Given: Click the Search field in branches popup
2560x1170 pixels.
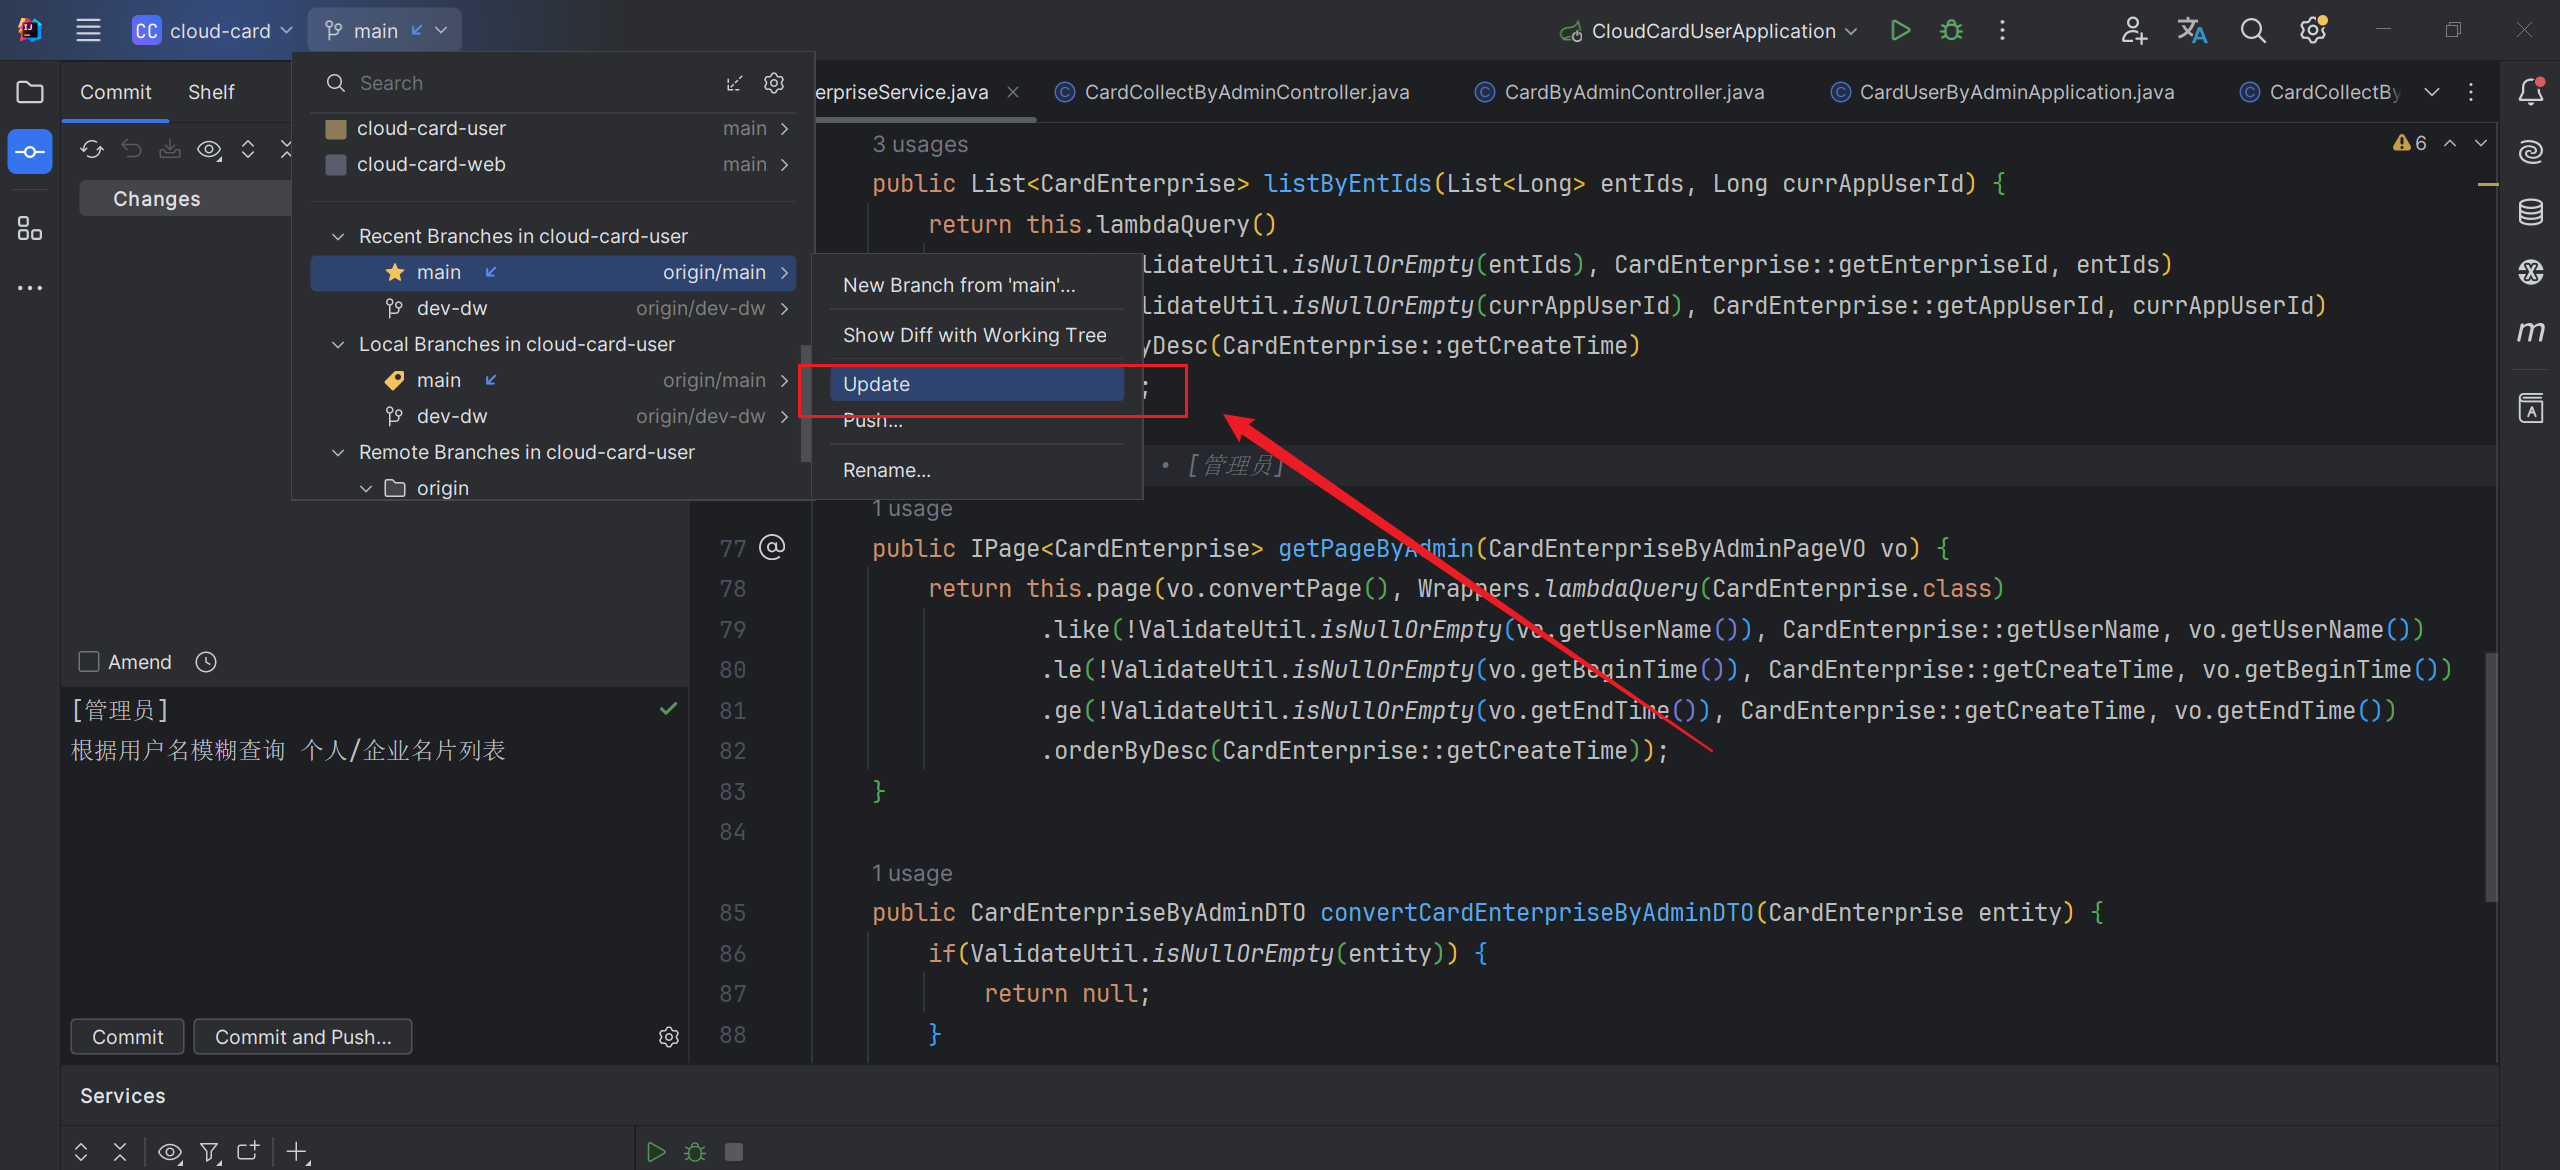Looking at the screenshot, I should (x=520, y=83).
